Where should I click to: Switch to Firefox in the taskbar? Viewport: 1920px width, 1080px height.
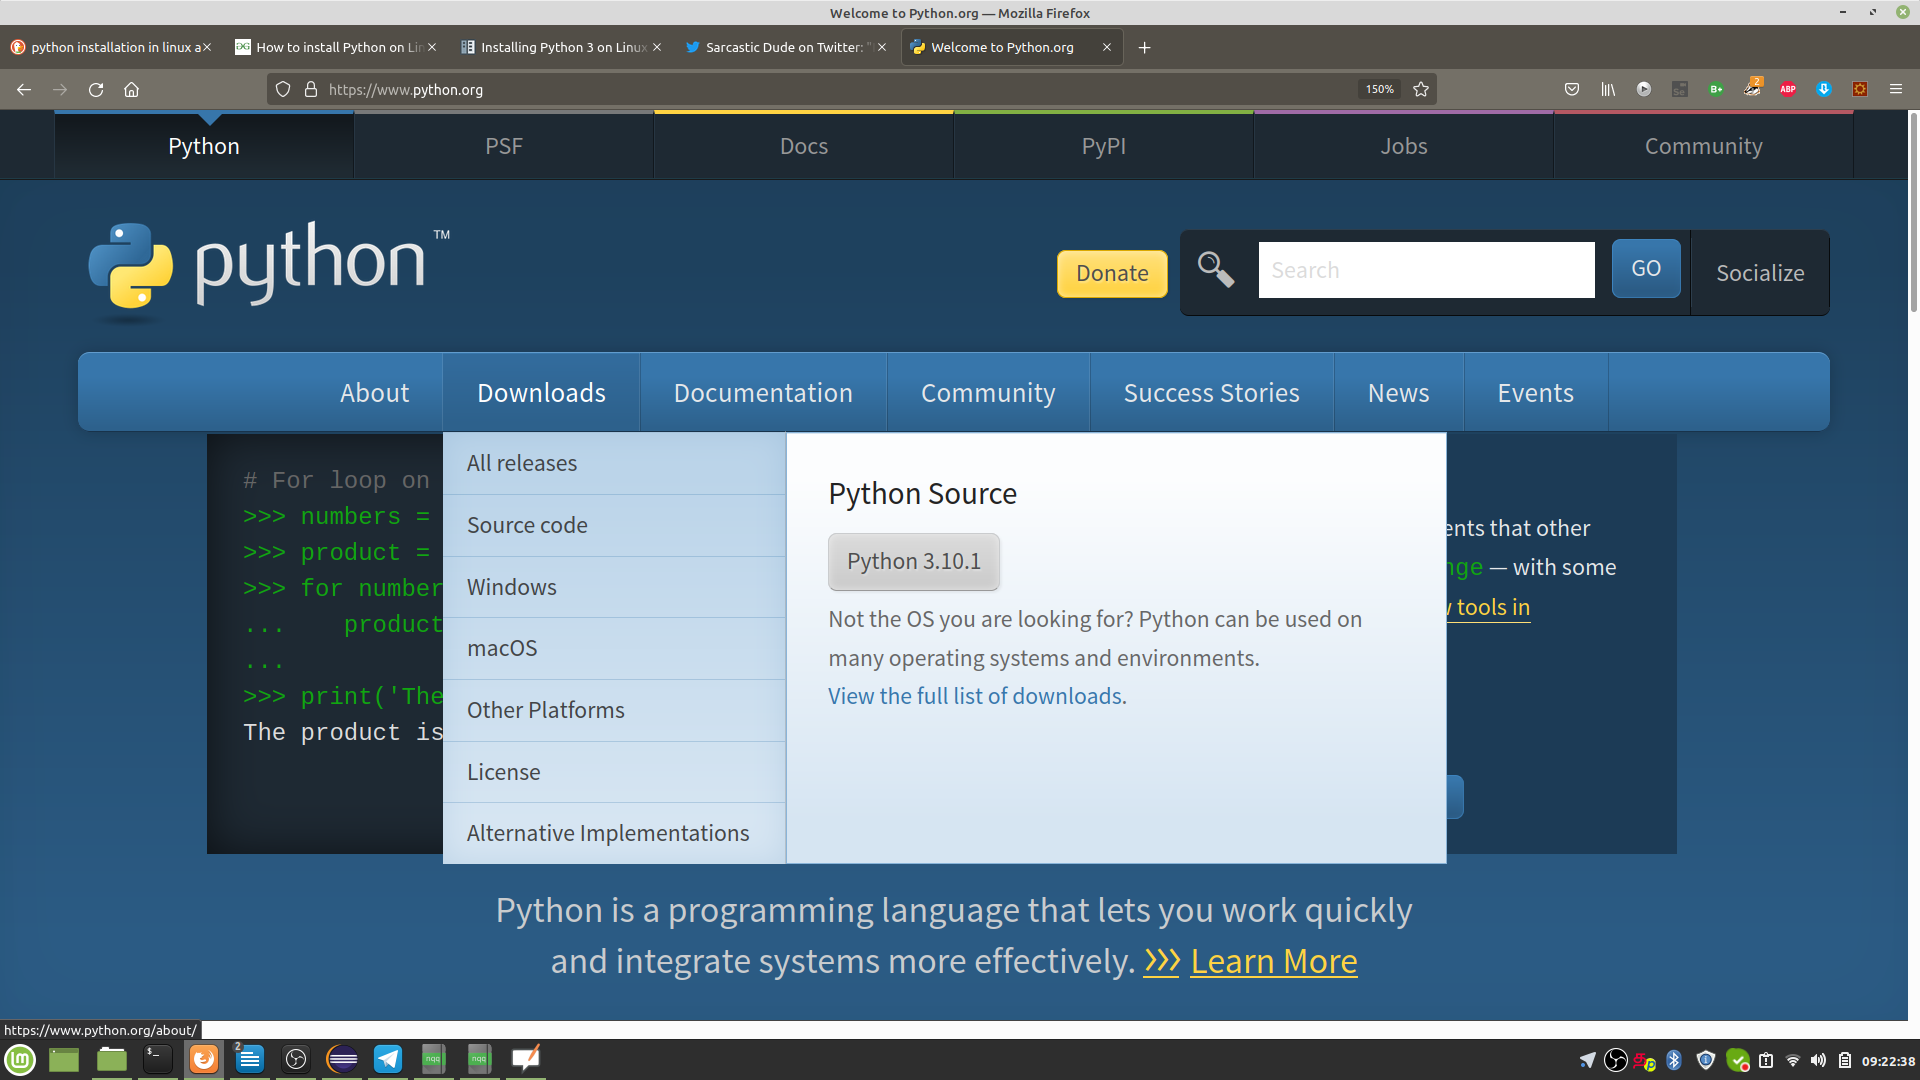point(204,1059)
